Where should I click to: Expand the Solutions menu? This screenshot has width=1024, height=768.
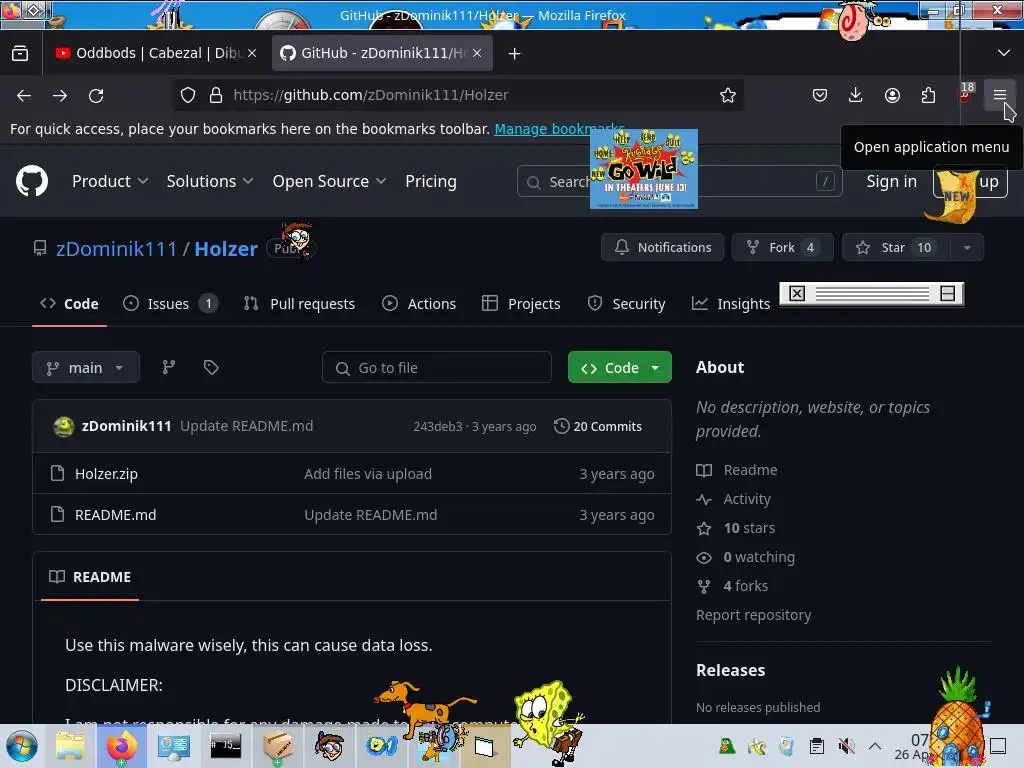point(210,182)
